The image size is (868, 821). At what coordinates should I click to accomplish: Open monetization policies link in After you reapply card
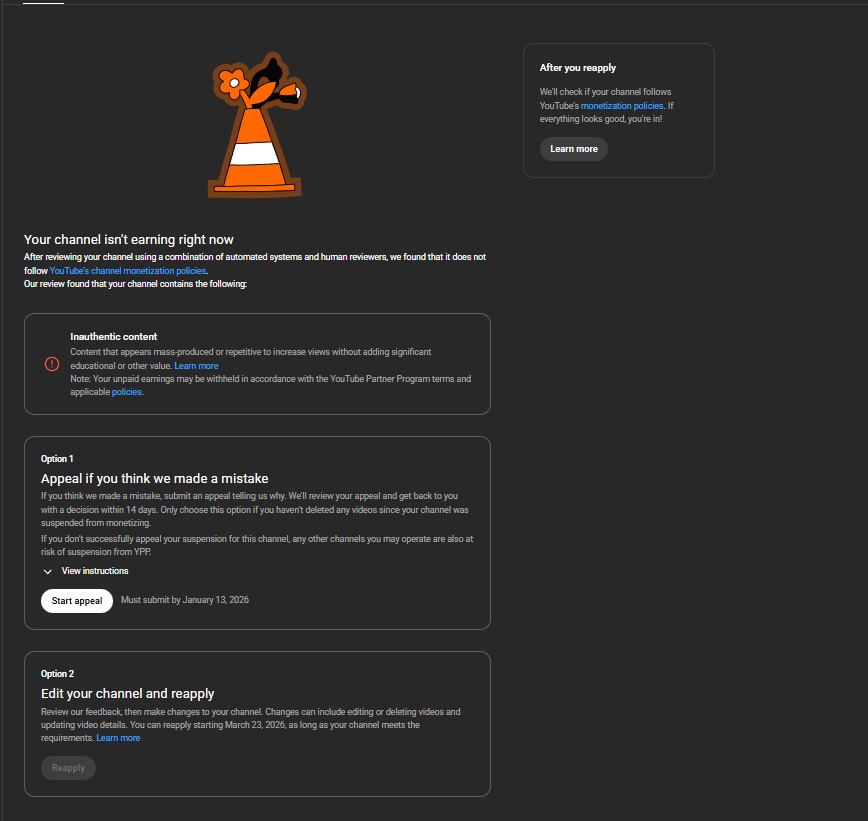(x=622, y=106)
